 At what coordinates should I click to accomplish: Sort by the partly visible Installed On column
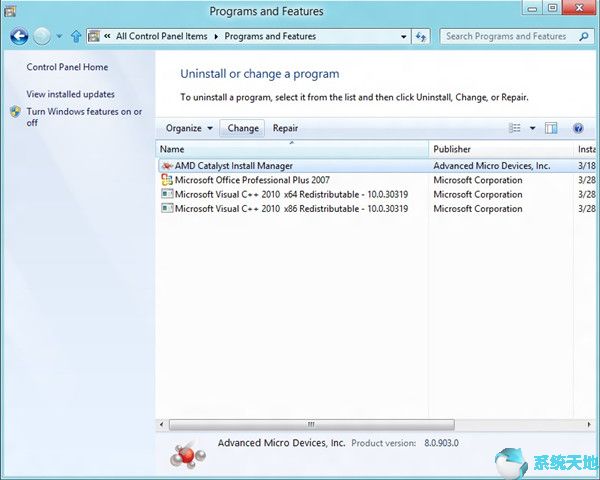[x=586, y=149]
